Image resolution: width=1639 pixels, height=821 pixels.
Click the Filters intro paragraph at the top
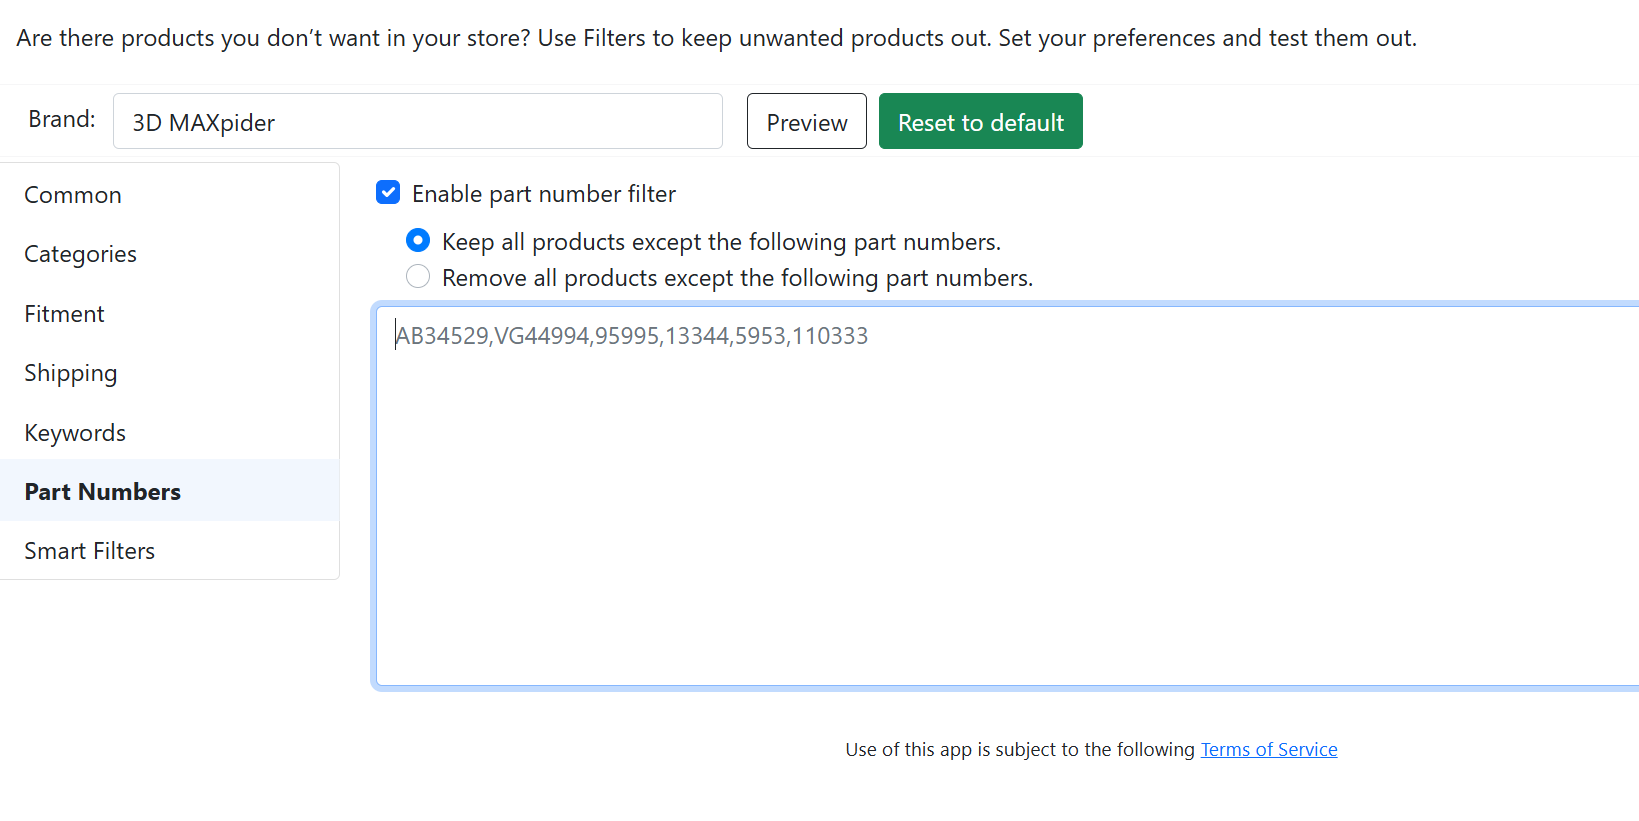pyautogui.click(x=716, y=38)
